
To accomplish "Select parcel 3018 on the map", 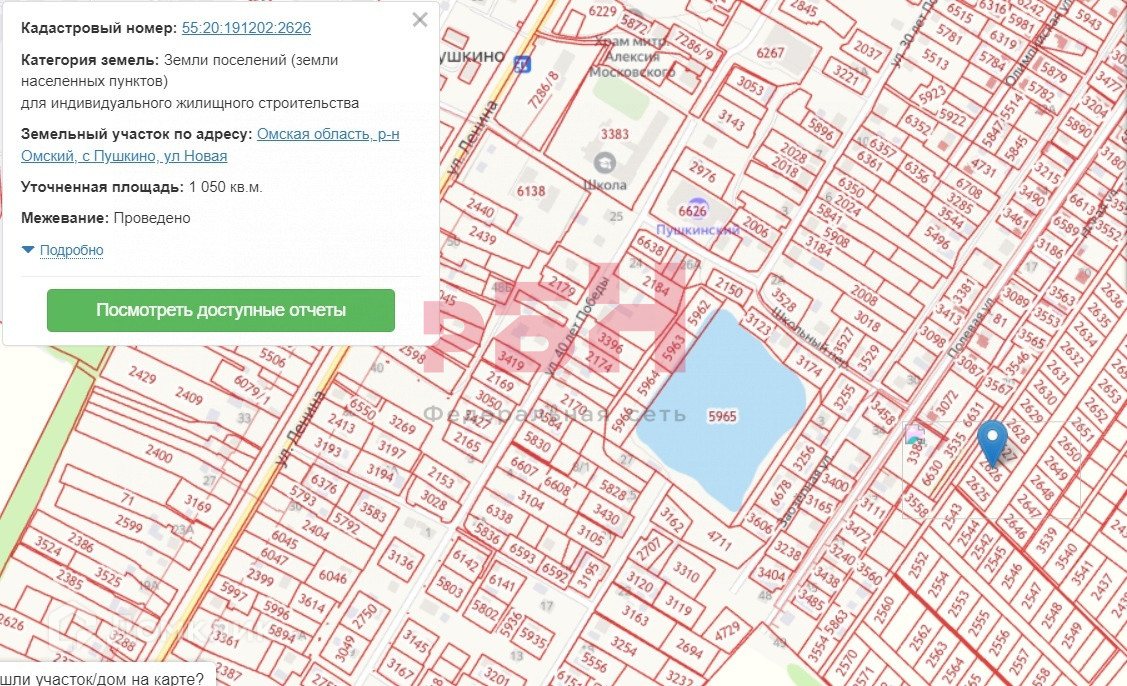I will 867,320.
